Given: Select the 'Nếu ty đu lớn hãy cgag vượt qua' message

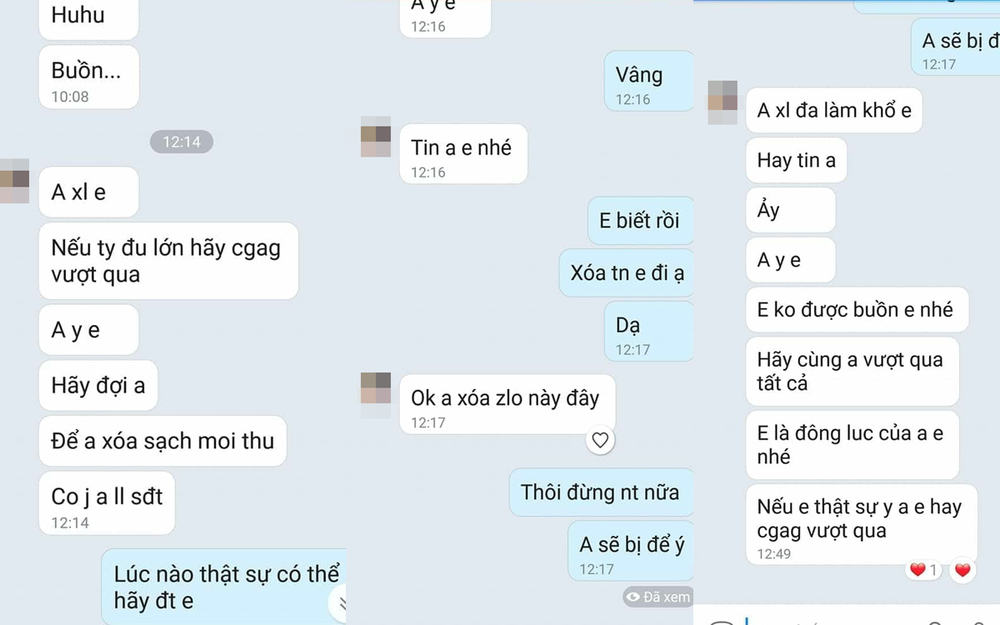Looking at the screenshot, I should (x=168, y=261).
